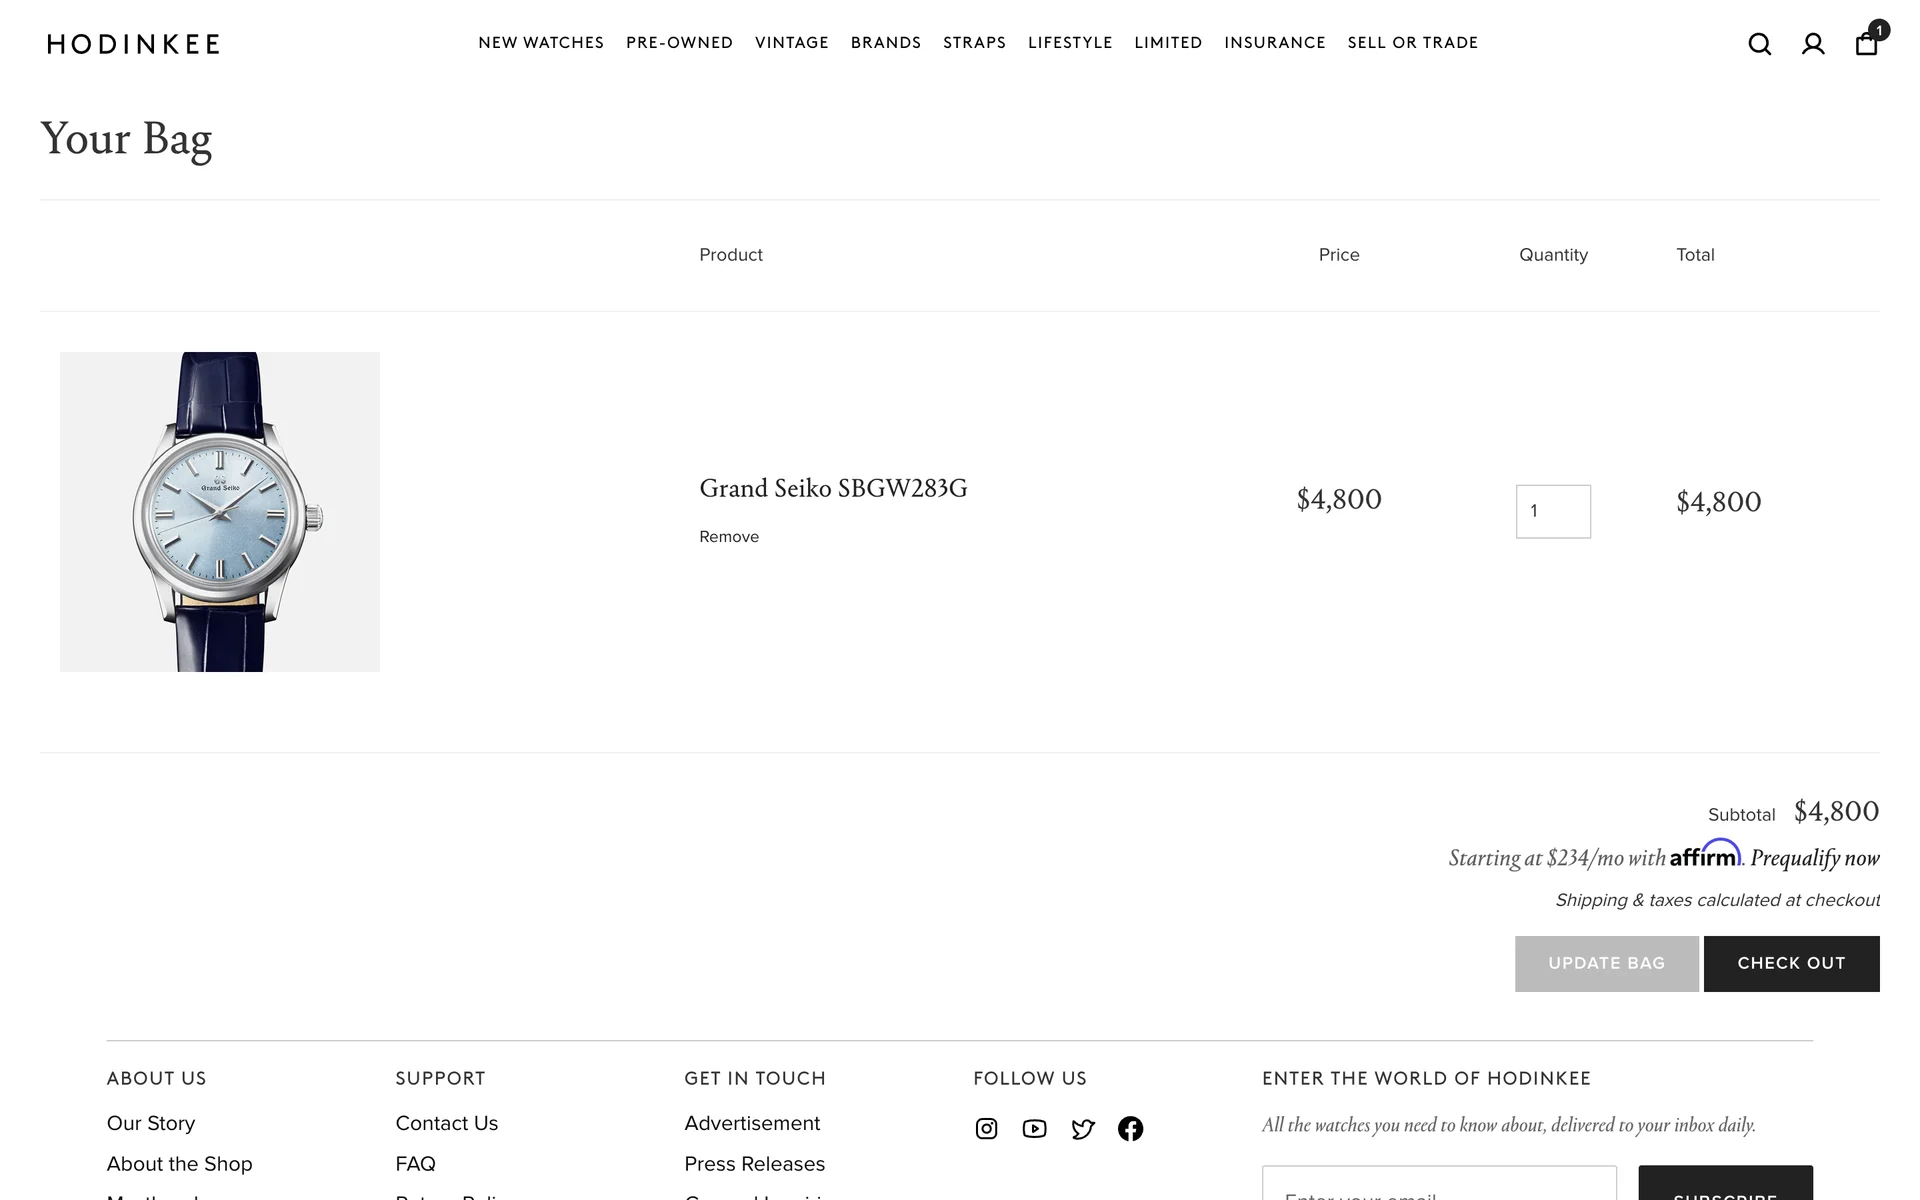The width and height of the screenshot is (1920, 1200).
Task: Open the YouTube social icon
Action: 1034,1129
